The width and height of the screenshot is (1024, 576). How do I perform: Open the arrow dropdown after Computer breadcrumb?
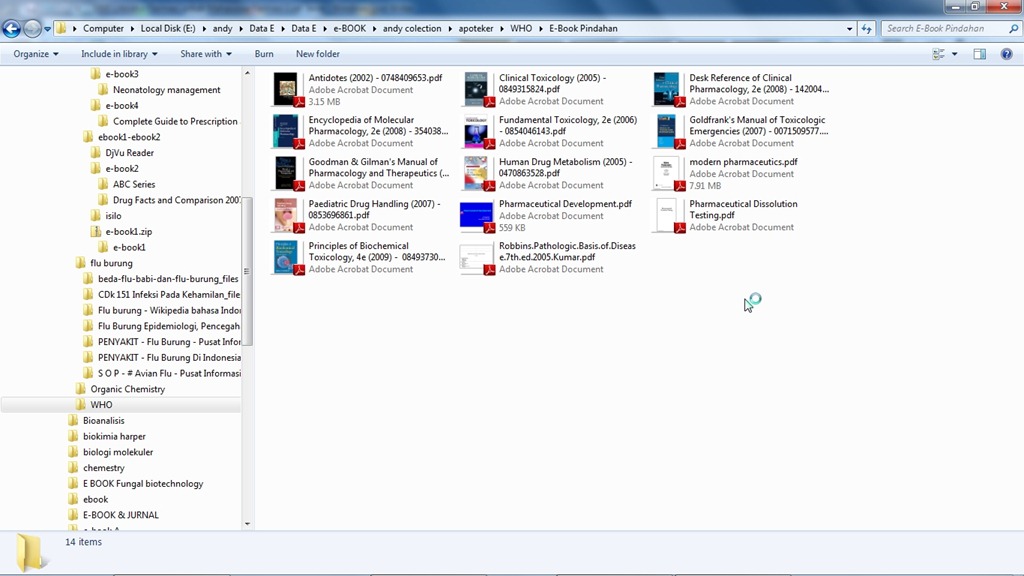coord(132,29)
